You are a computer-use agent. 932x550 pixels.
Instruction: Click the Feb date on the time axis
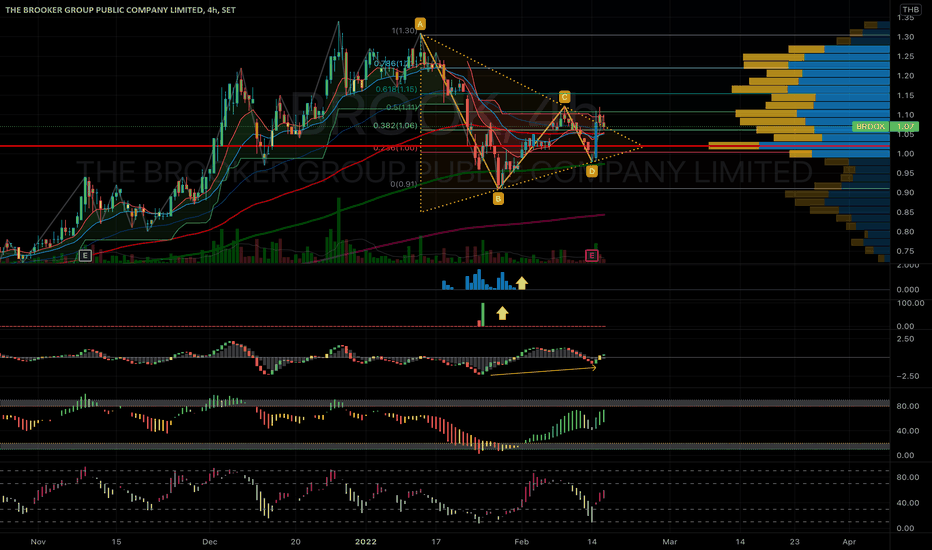pyautogui.click(x=521, y=542)
